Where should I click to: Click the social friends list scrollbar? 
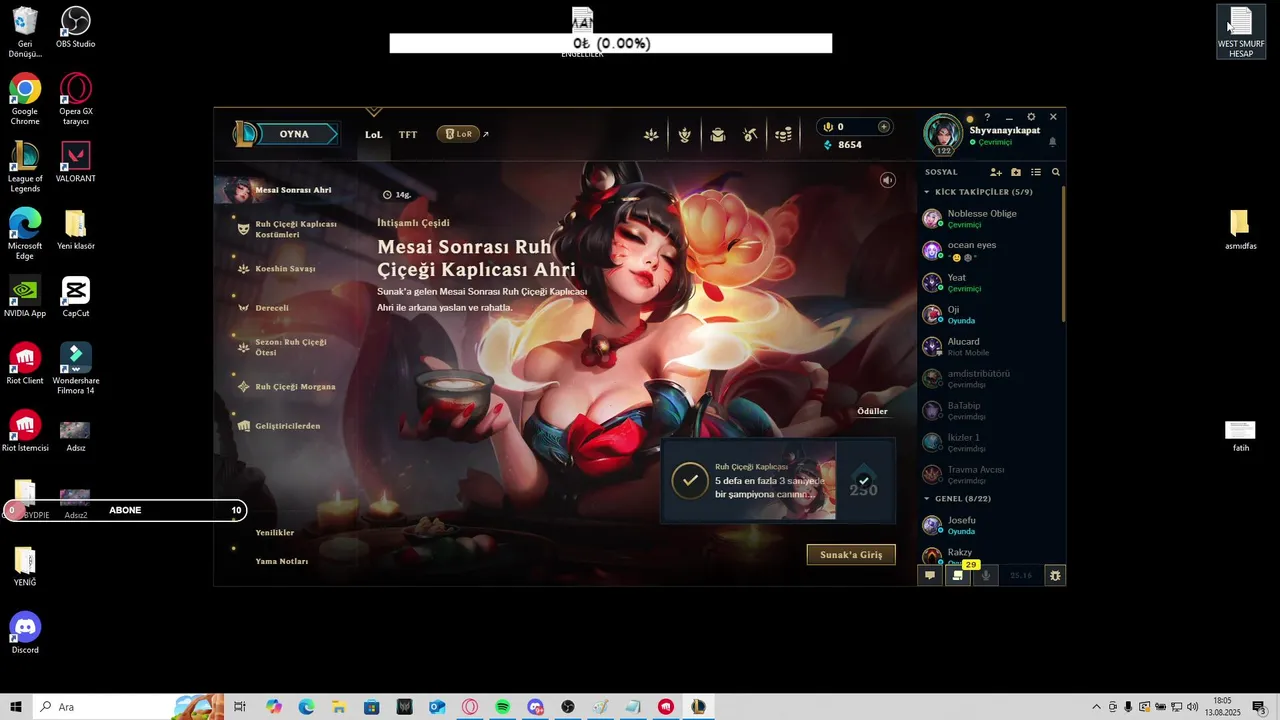coord(1063,255)
